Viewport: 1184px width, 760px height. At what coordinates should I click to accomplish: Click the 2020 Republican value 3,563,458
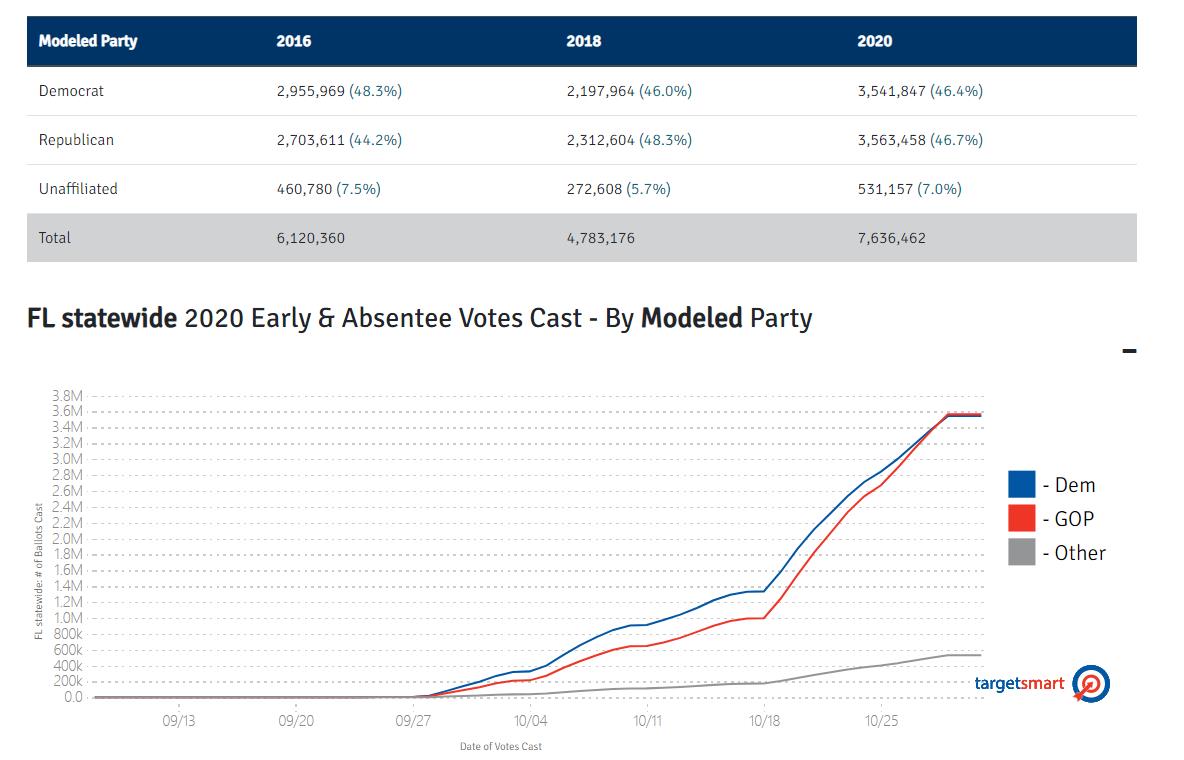(x=891, y=140)
